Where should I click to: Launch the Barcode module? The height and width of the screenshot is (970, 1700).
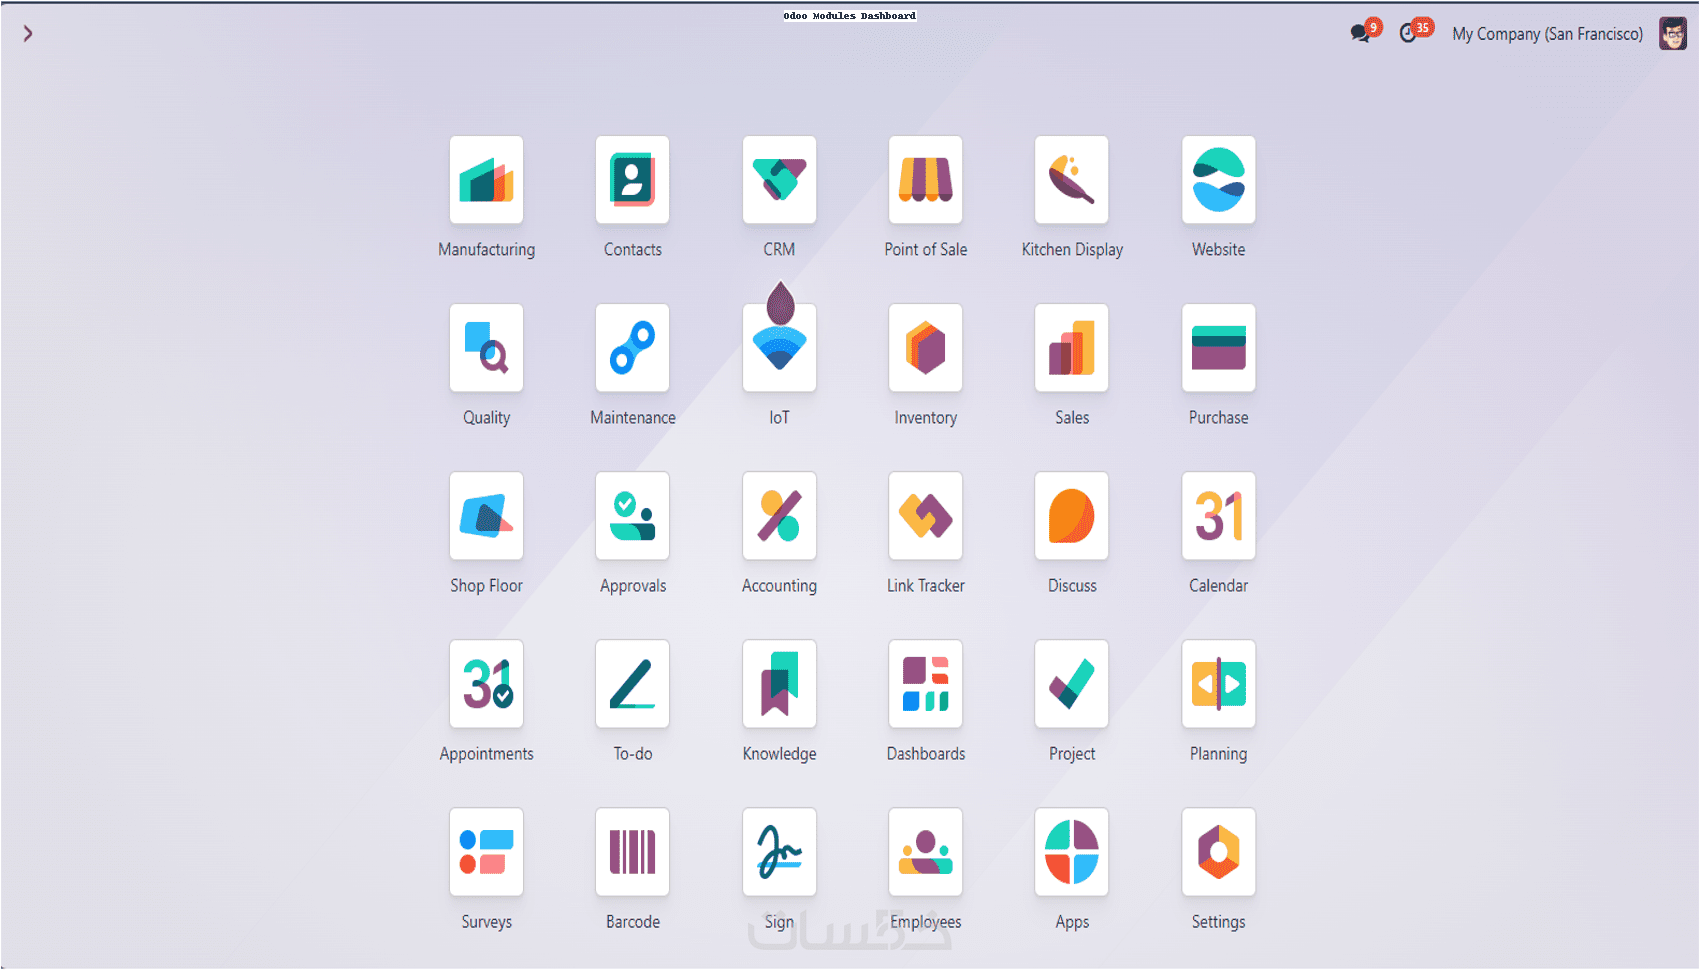pyautogui.click(x=632, y=852)
